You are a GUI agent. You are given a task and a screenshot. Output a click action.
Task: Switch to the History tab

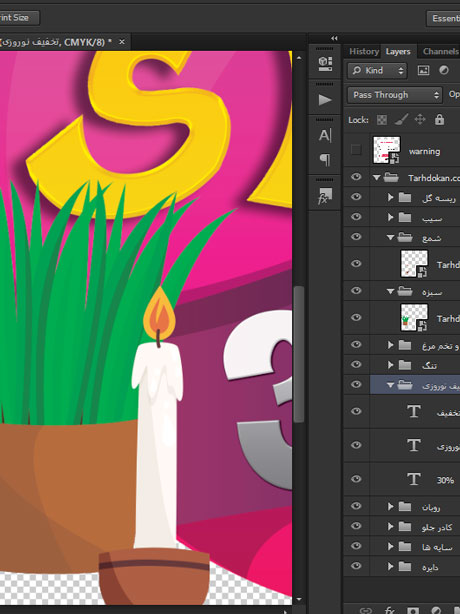click(364, 52)
